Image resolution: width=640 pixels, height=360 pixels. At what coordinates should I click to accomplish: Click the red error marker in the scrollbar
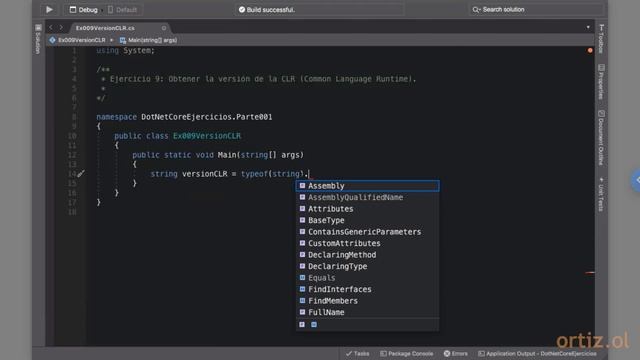(590, 272)
